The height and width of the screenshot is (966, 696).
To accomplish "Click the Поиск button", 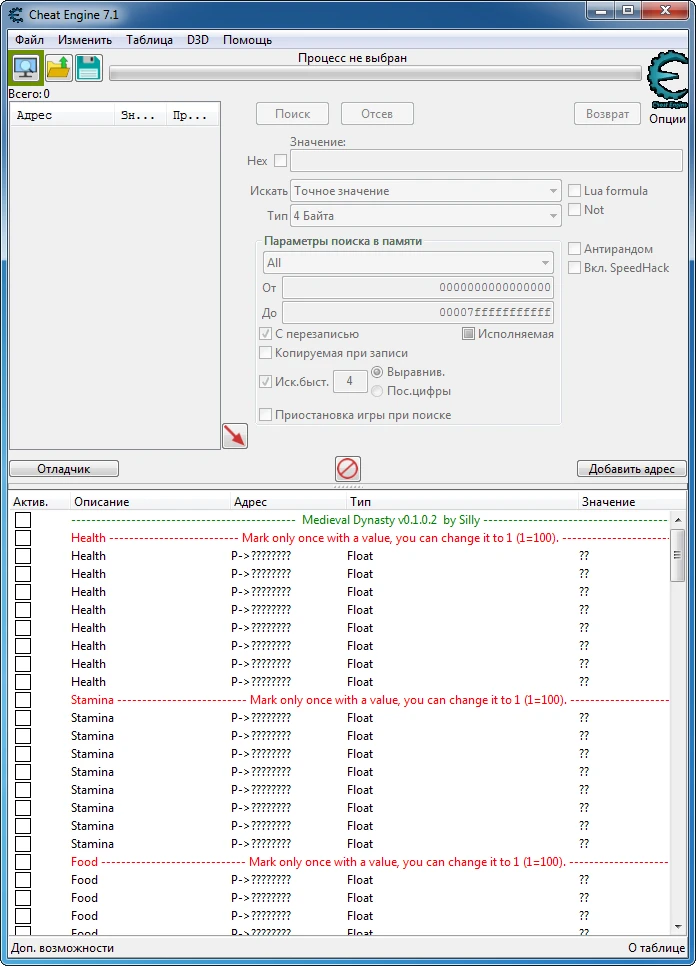I will point(293,114).
